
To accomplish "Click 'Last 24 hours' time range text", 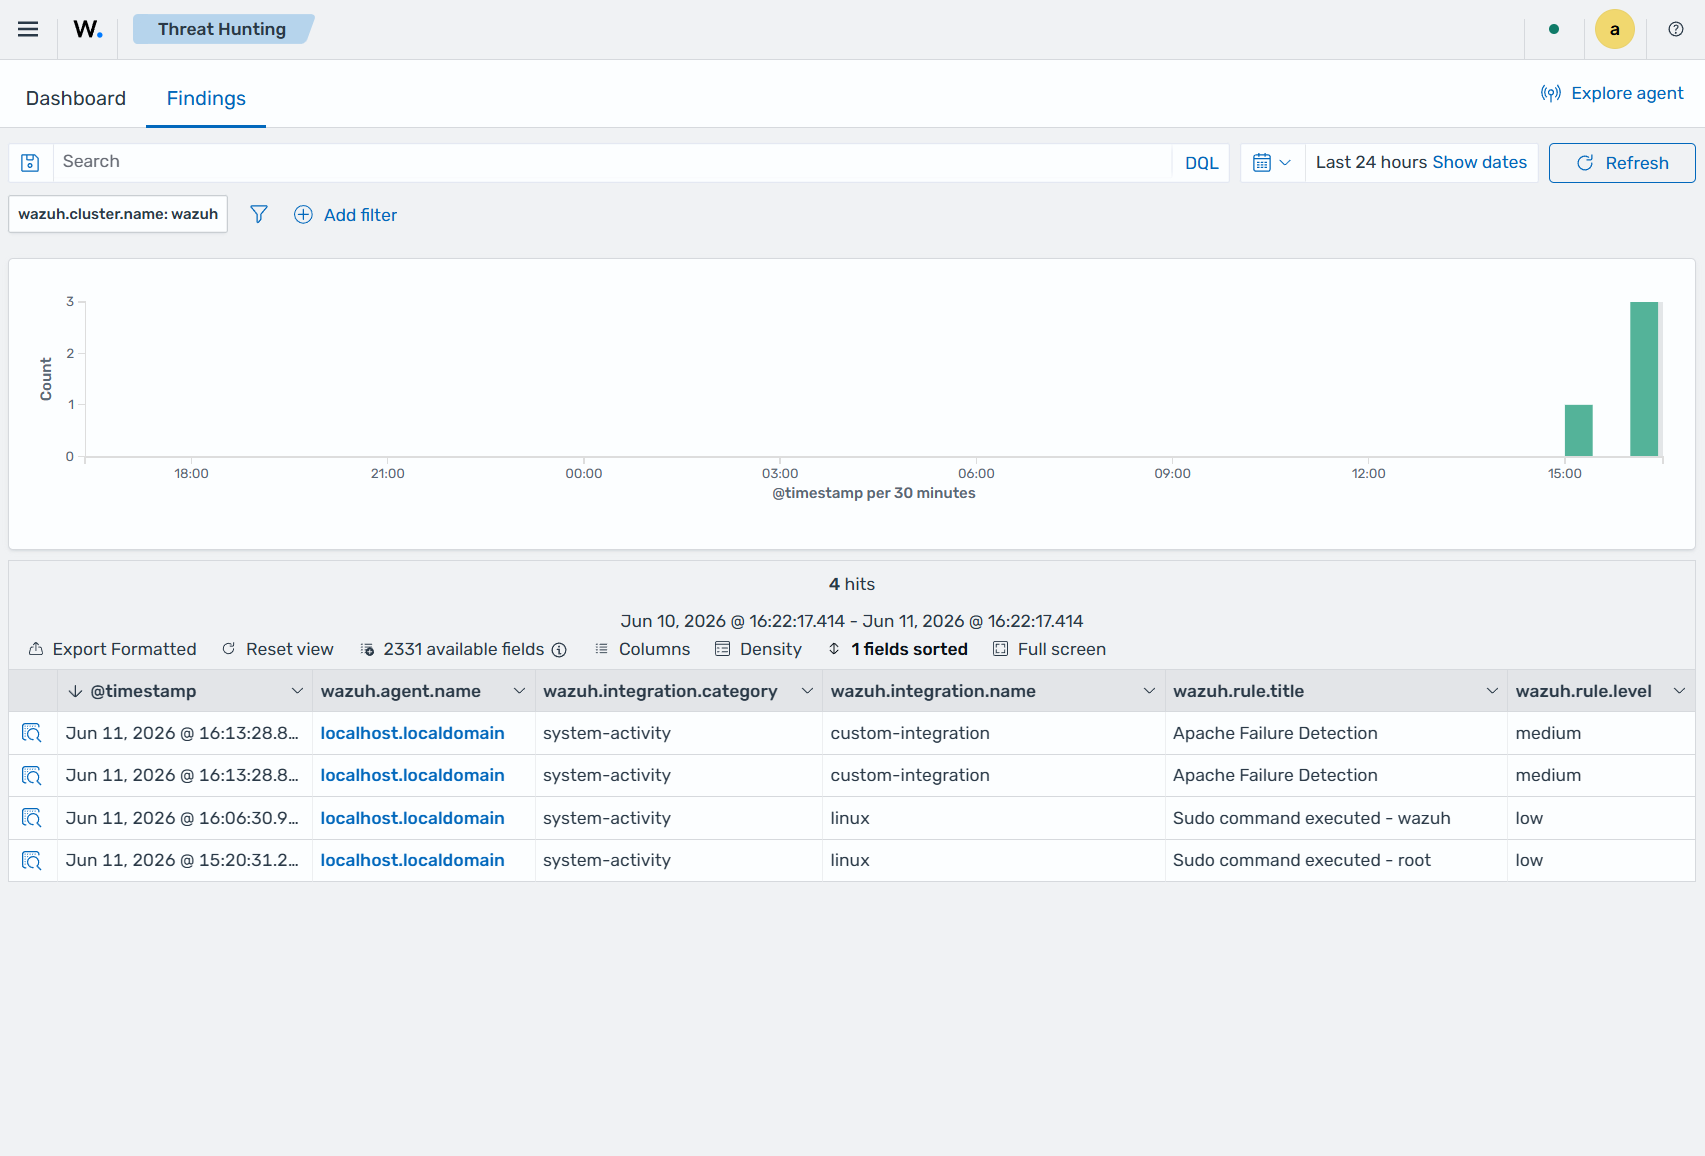I will coord(1371,162).
